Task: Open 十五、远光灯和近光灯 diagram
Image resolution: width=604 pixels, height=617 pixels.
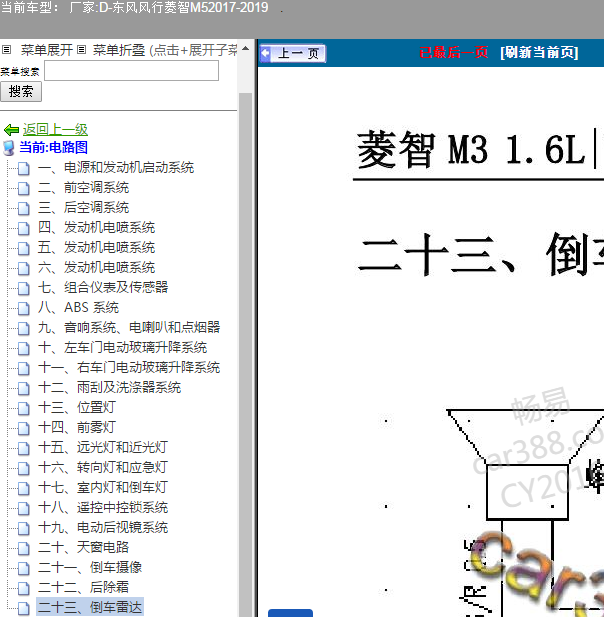Action: pos(103,447)
